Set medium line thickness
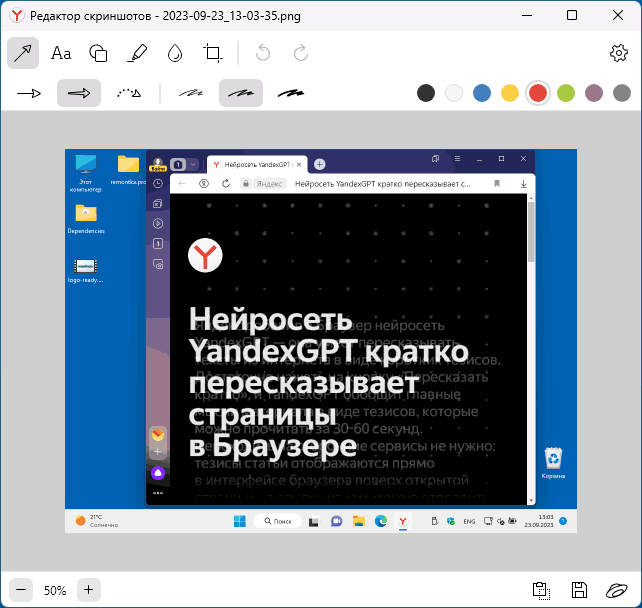The height and width of the screenshot is (608, 642). (241, 93)
